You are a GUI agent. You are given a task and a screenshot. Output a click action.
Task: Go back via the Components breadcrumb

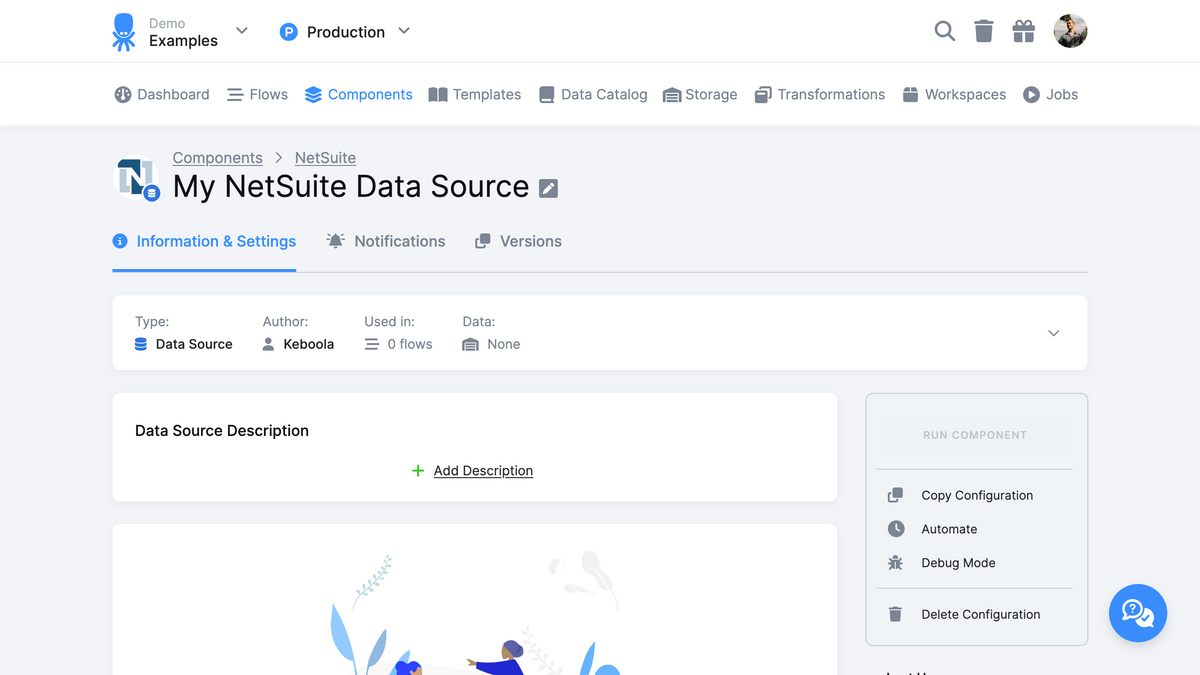(x=217, y=157)
